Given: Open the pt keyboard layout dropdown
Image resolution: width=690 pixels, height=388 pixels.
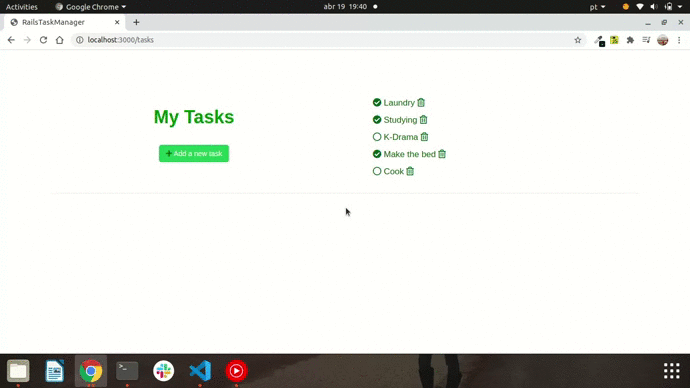Looking at the screenshot, I should 598,7.
